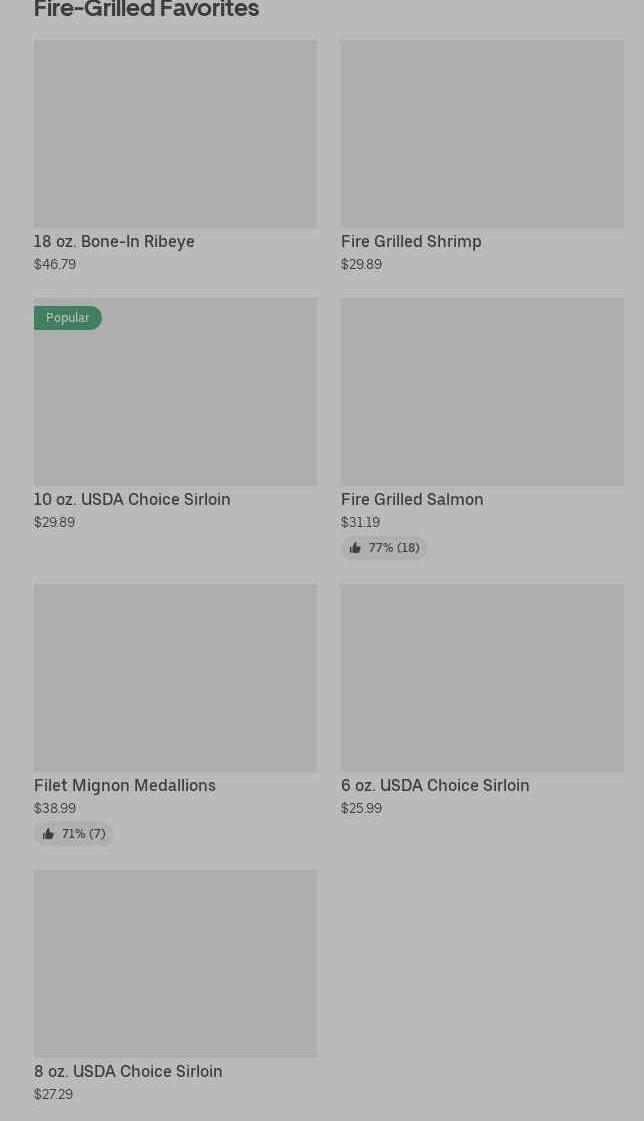Click the Fire Grilled Salmon name link
Screen dimensions: 644x1121
tap(412, 500)
